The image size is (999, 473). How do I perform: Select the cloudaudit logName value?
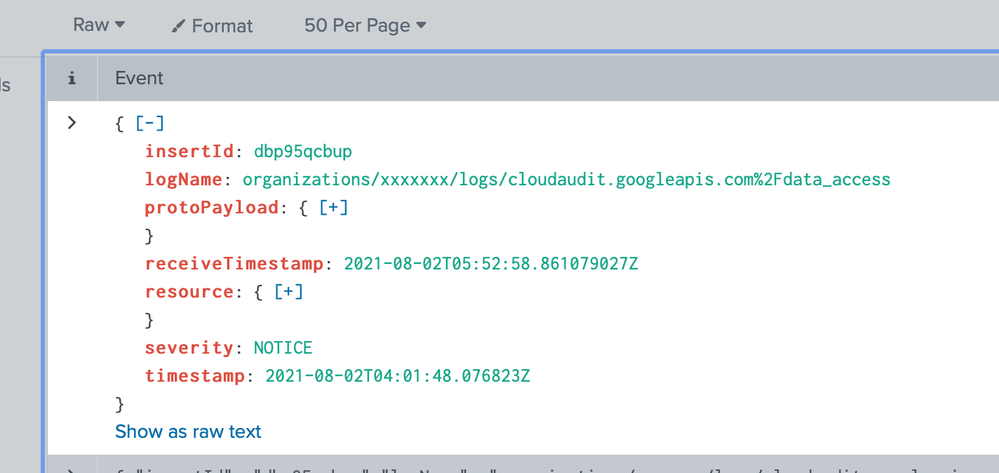point(566,179)
